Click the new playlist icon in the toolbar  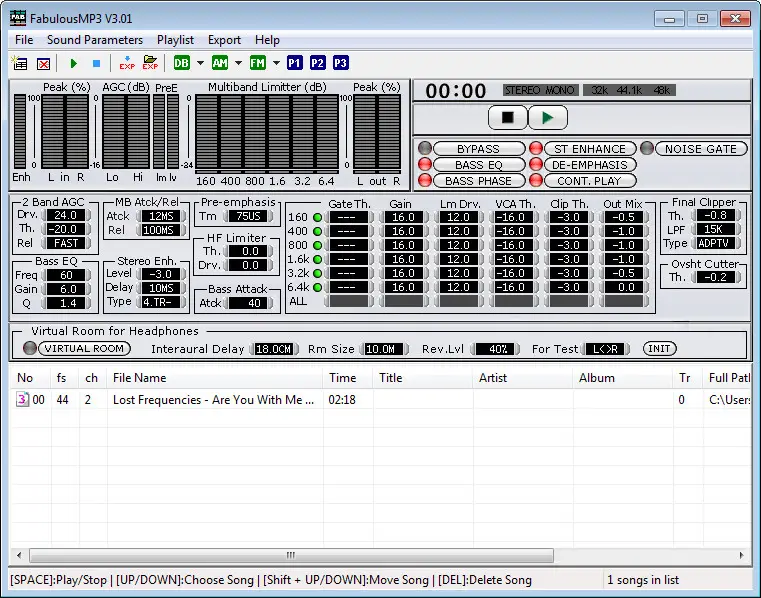click(x=20, y=63)
